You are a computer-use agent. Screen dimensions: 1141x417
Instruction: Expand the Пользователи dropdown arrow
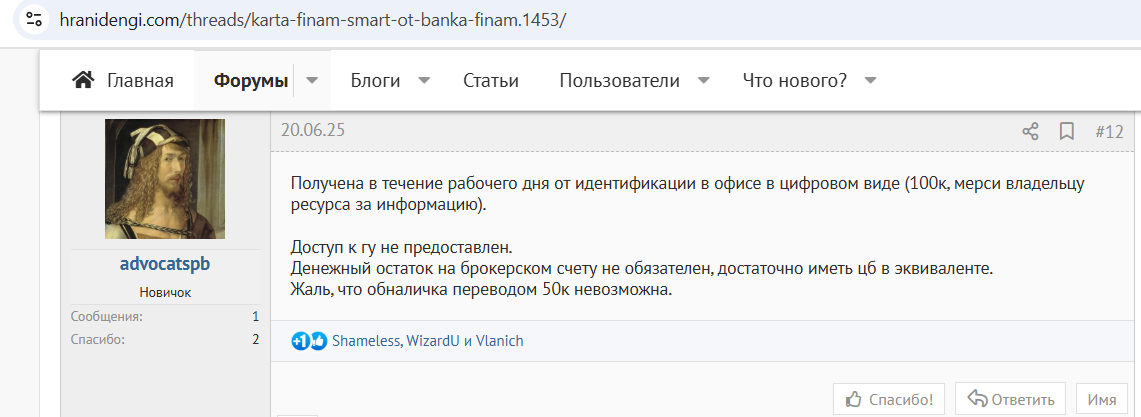[x=704, y=80]
